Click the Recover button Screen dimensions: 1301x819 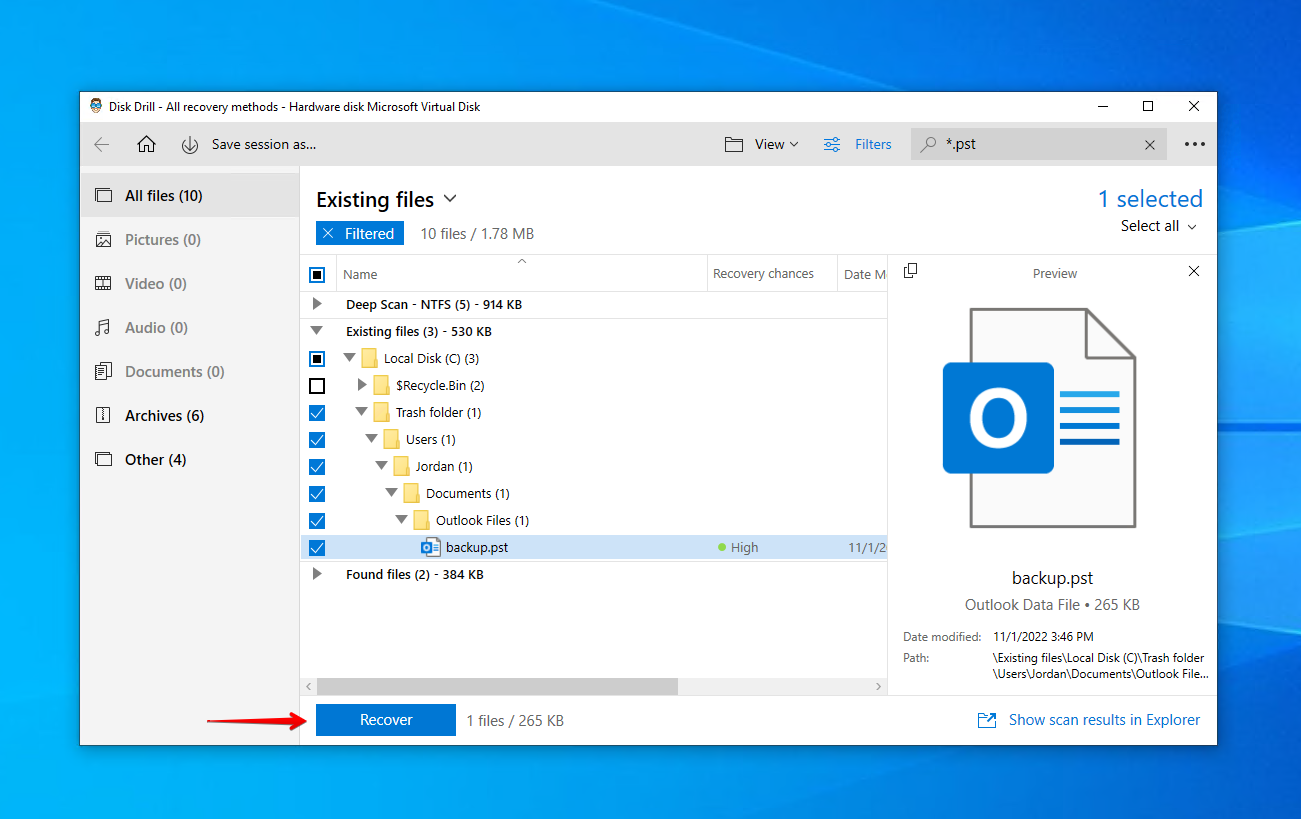click(x=386, y=720)
